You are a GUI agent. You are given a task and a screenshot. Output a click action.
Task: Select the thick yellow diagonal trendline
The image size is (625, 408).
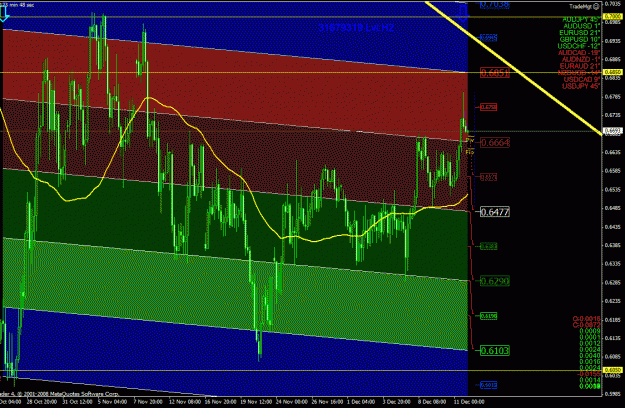click(513, 69)
